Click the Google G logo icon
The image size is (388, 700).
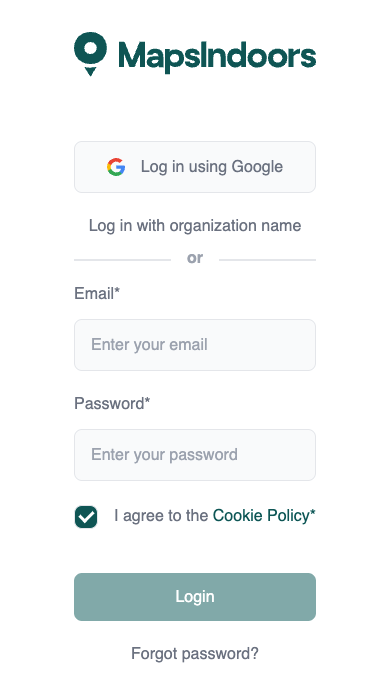pyautogui.click(x=116, y=167)
